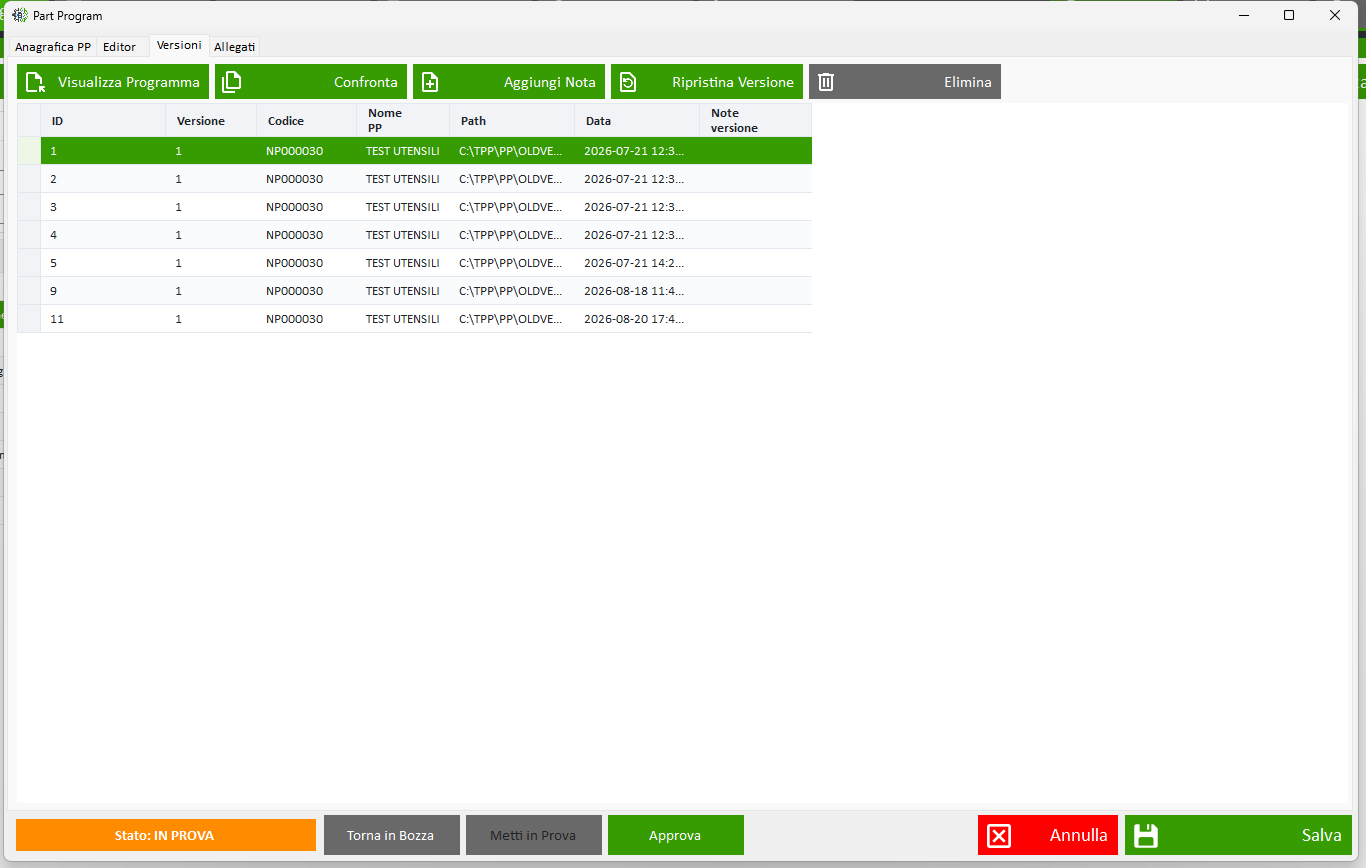Open the Editor tab
The height and width of the screenshot is (868, 1366).
point(120,47)
